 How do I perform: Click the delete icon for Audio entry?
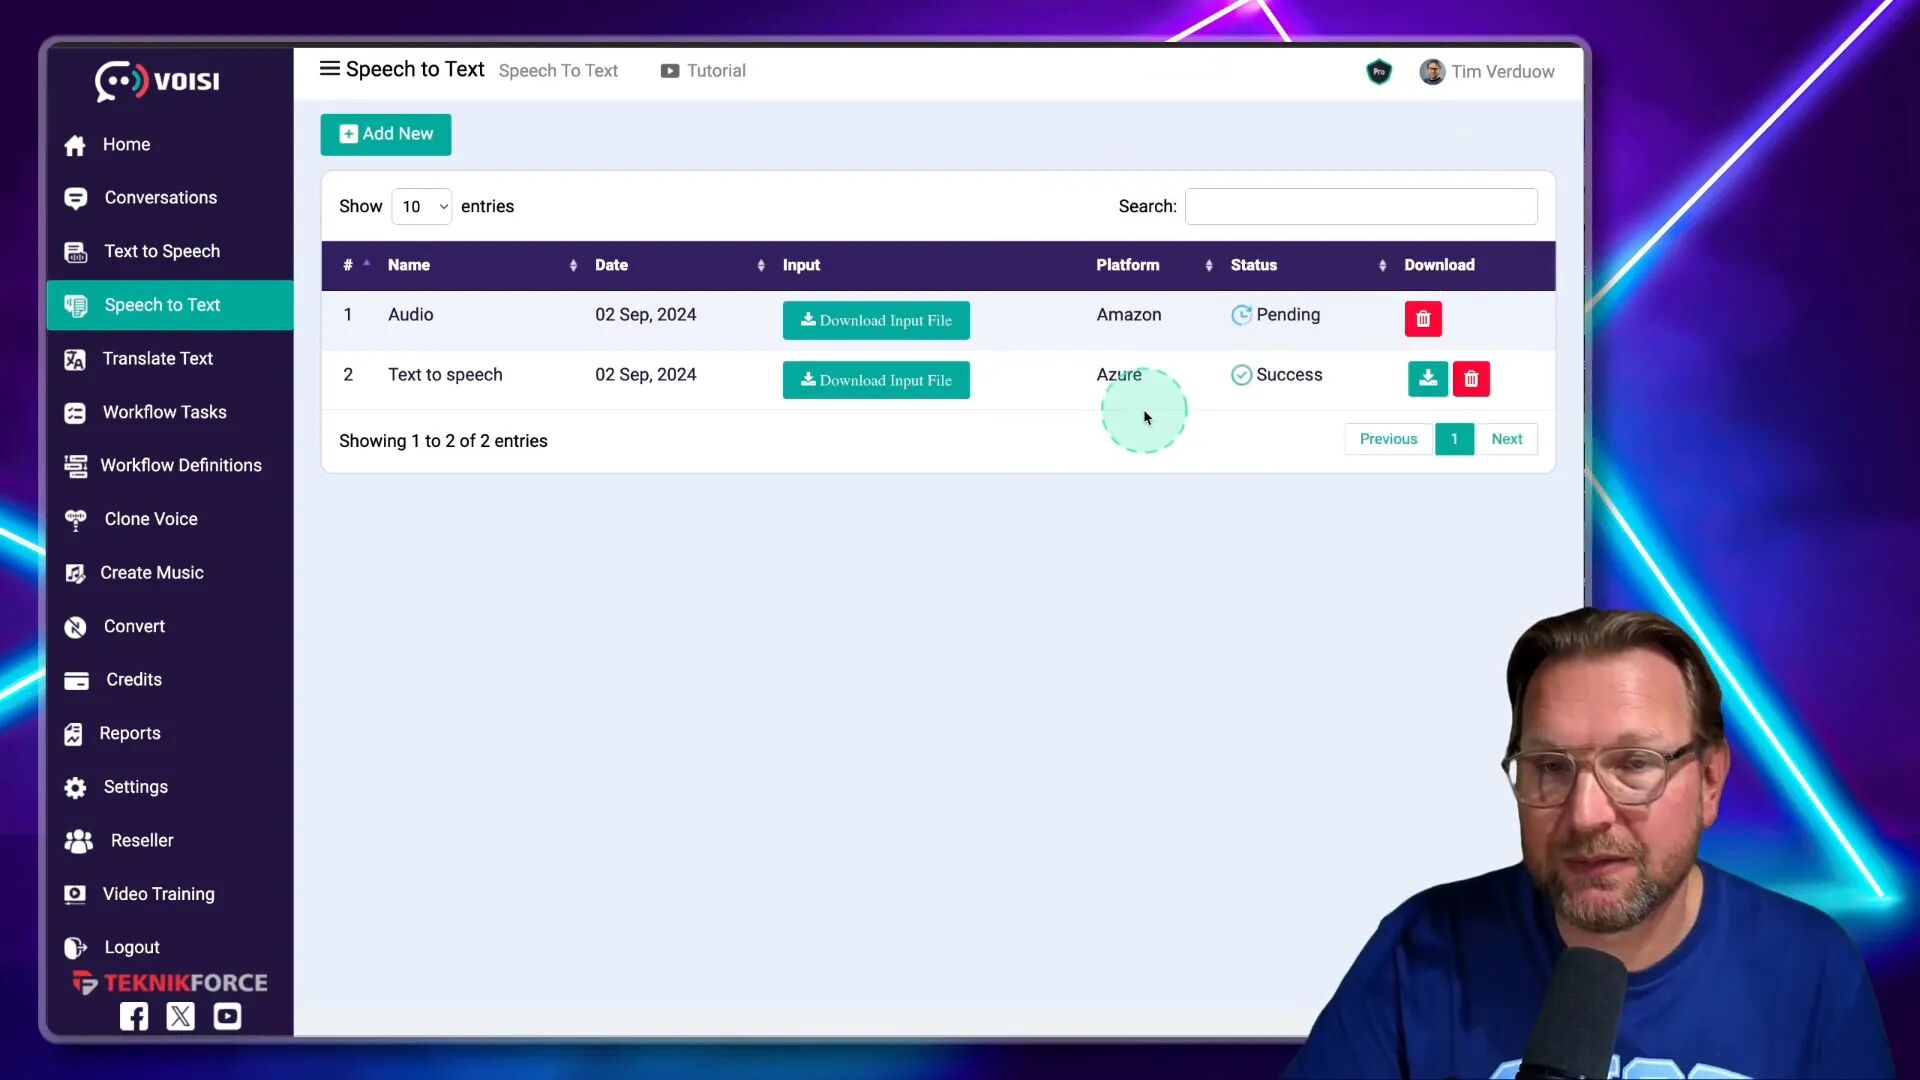tap(1423, 318)
